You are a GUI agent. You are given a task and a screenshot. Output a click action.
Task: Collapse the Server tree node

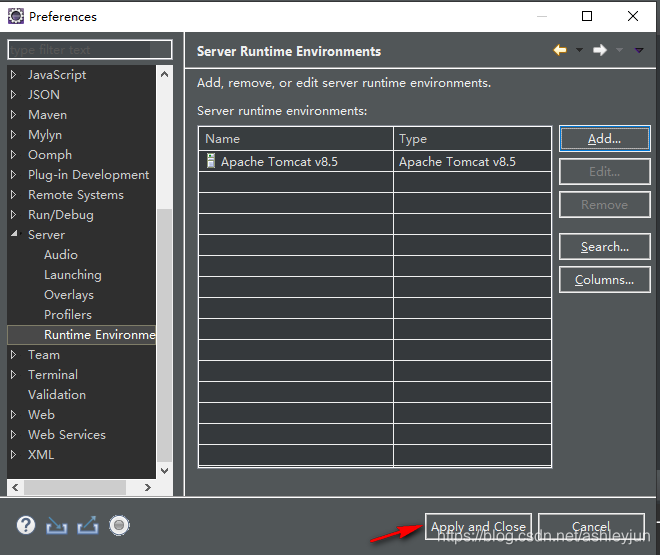pos(15,233)
